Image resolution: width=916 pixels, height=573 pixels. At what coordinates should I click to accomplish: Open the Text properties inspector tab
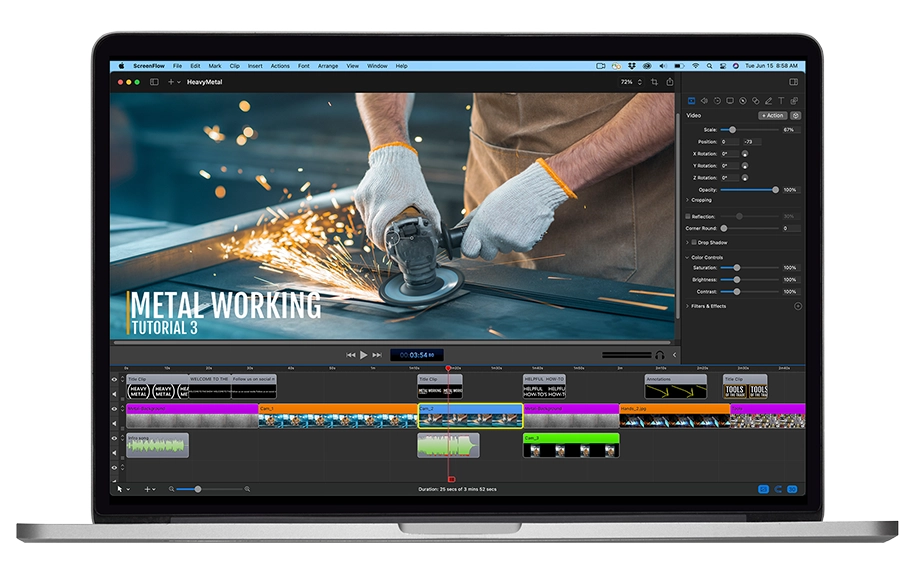(x=781, y=100)
